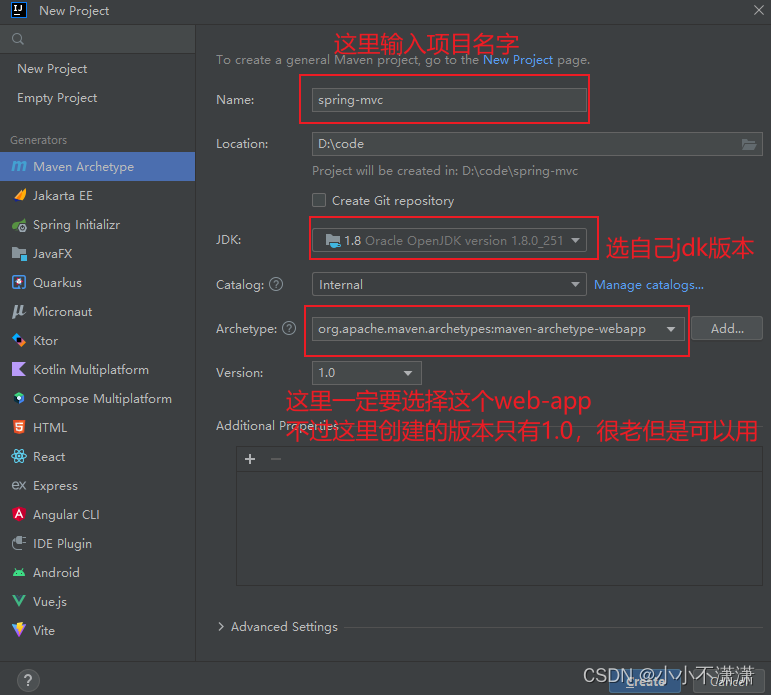Click the Quarkus icon
Viewport: 771px width, 695px height.
tap(19, 282)
